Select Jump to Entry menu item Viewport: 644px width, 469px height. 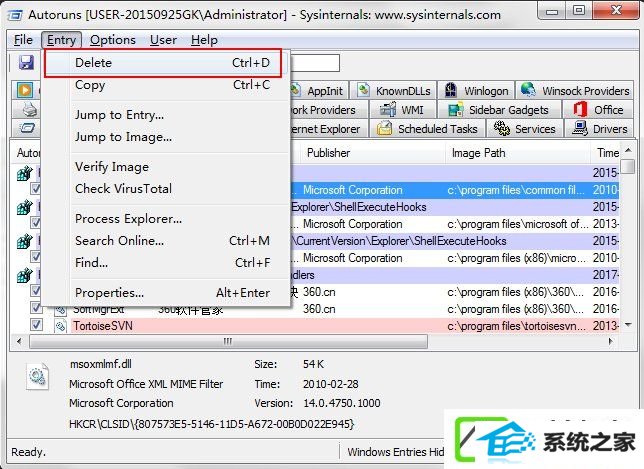[166, 115]
